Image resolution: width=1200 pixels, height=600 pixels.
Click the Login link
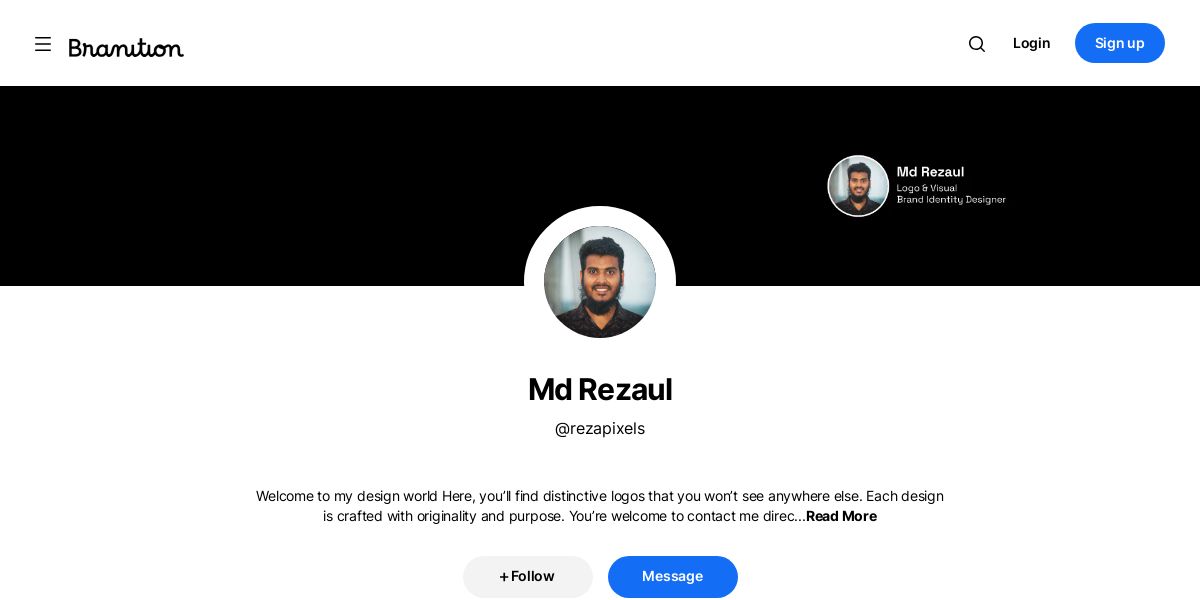[x=1031, y=43]
